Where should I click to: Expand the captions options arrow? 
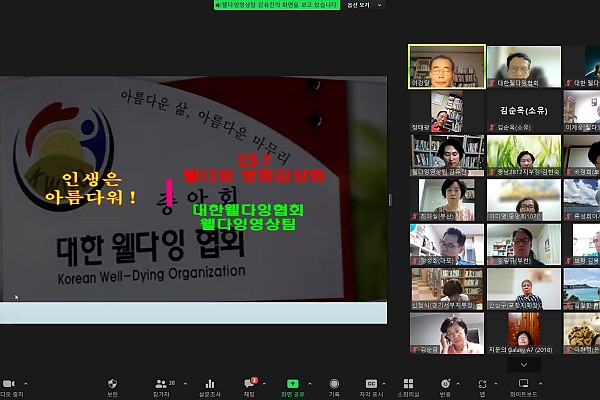(x=384, y=384)
